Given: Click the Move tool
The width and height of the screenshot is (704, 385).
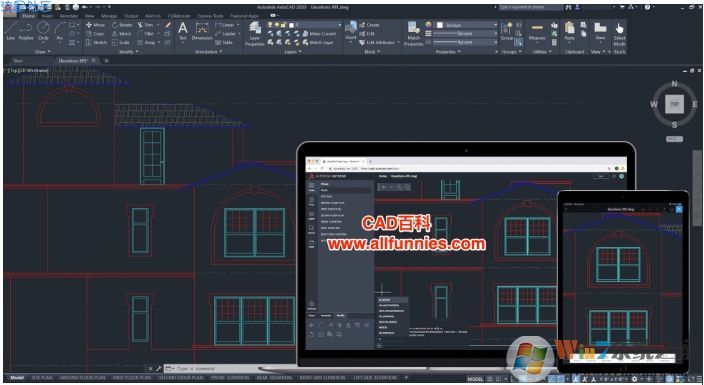Looking at the screenshot, I should (95, 25).
